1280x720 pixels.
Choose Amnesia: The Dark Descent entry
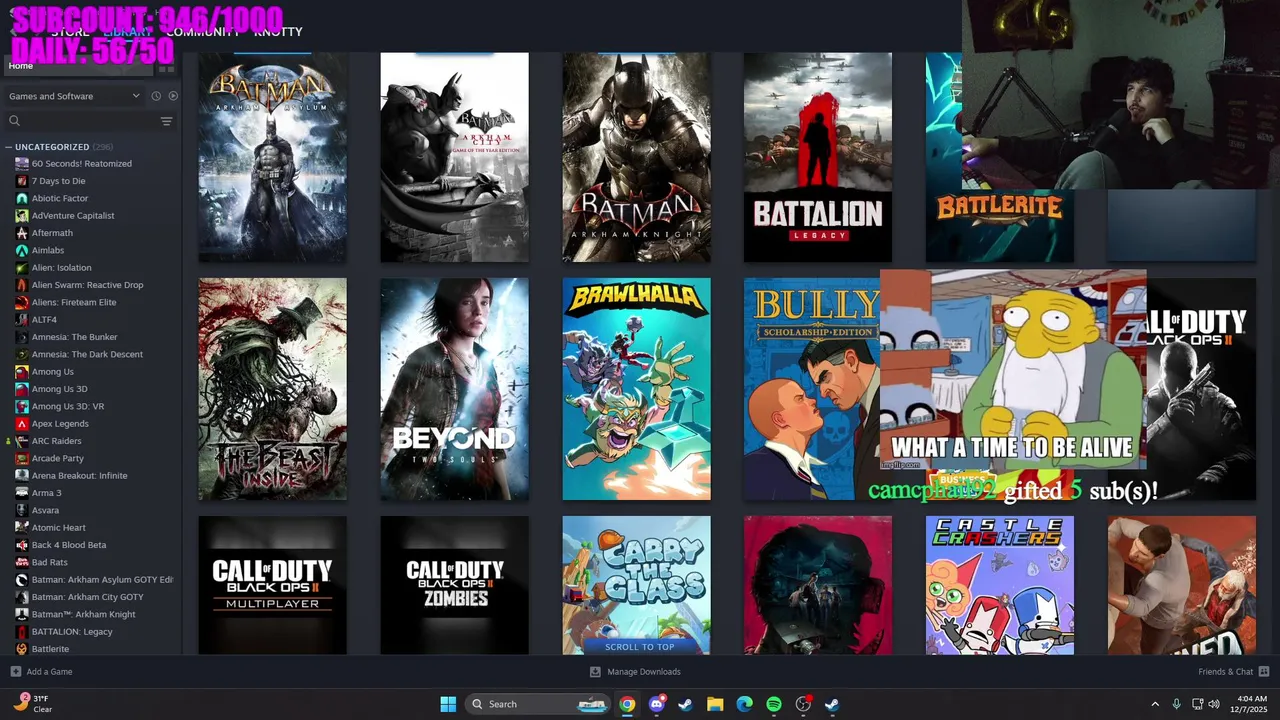pos(87,354)
